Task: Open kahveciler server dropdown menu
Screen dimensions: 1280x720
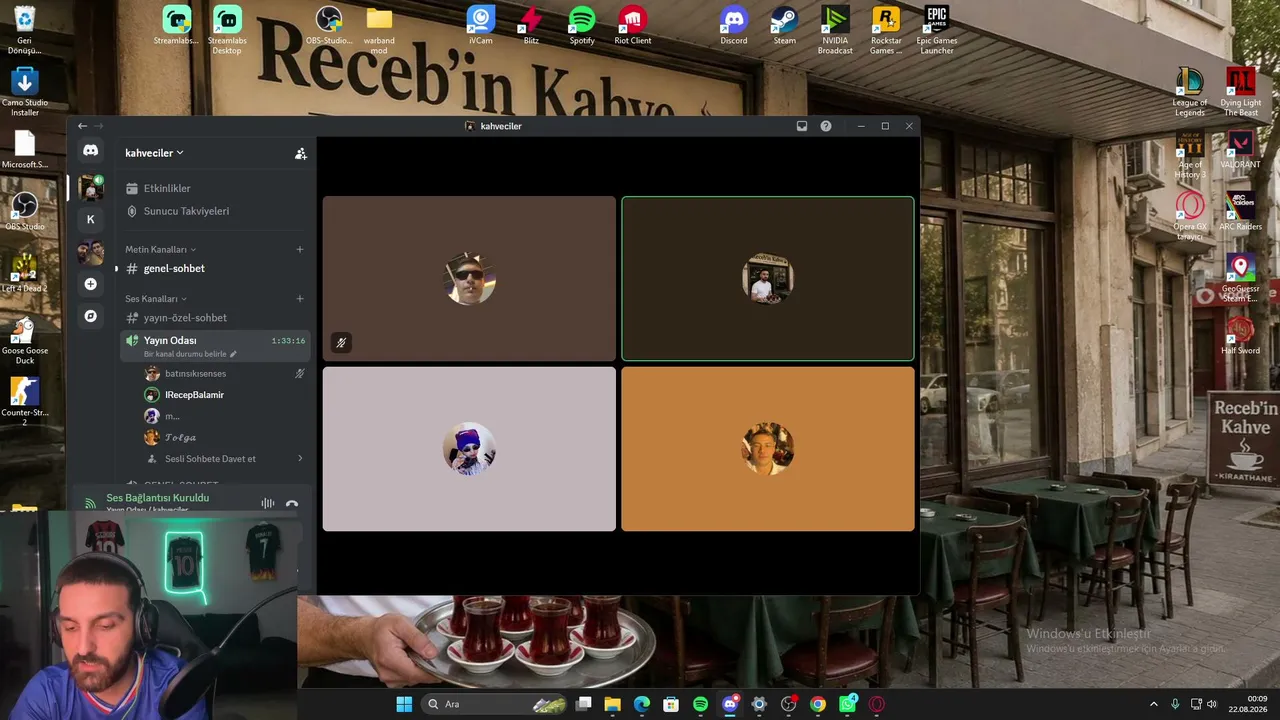Action: (154, 153)
